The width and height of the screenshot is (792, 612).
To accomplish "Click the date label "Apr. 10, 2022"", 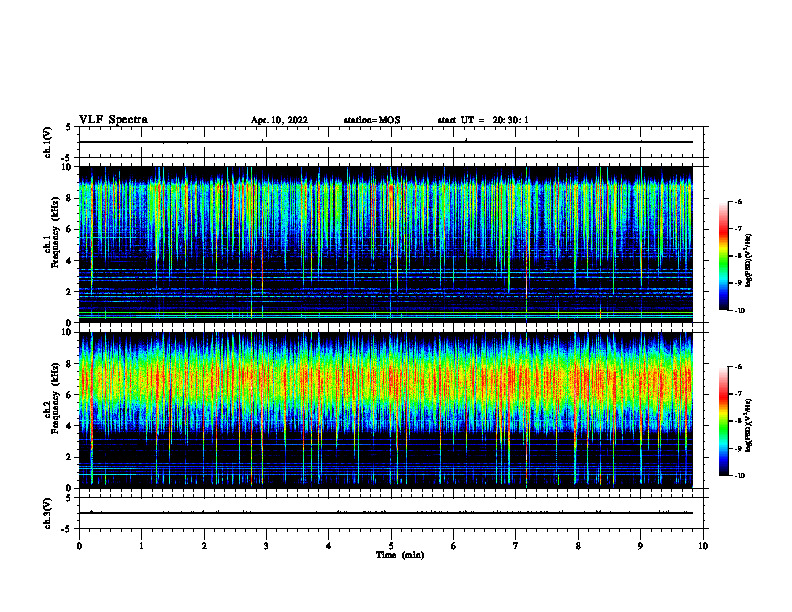I will pyautogui.click(x=279, y=120).
